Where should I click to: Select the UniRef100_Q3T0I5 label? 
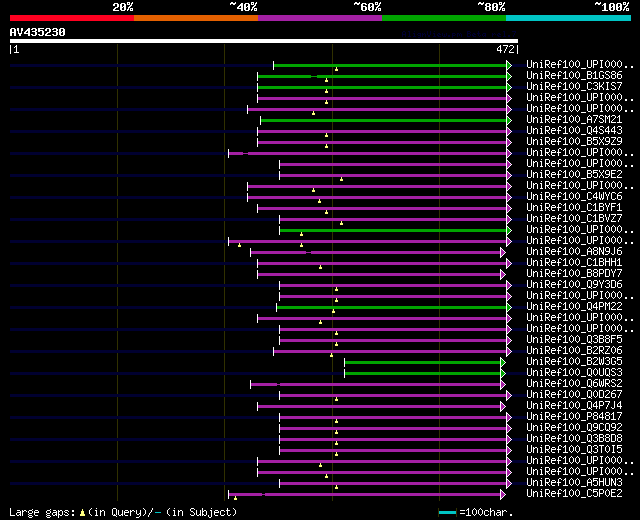[574, 450]
